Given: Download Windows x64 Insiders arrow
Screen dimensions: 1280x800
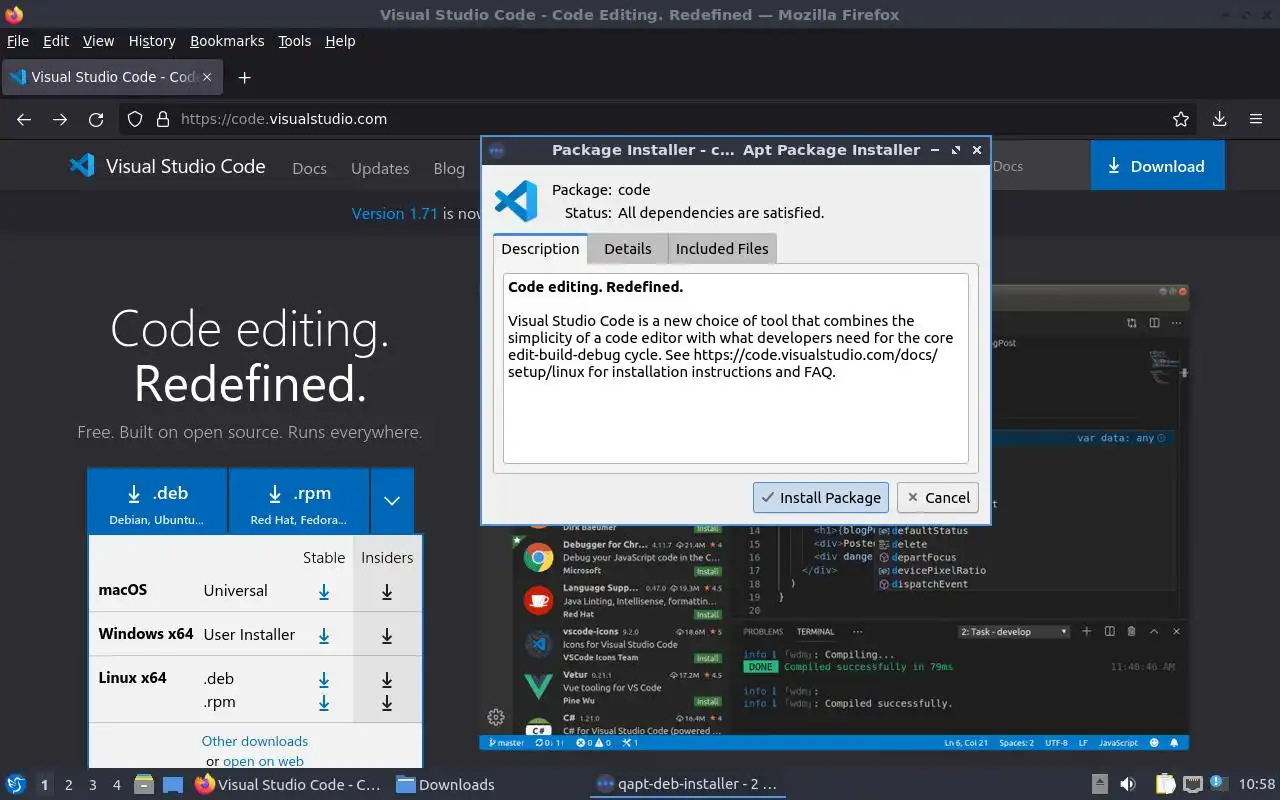Looking at the screenshot, I should click(x=387, y=636).
